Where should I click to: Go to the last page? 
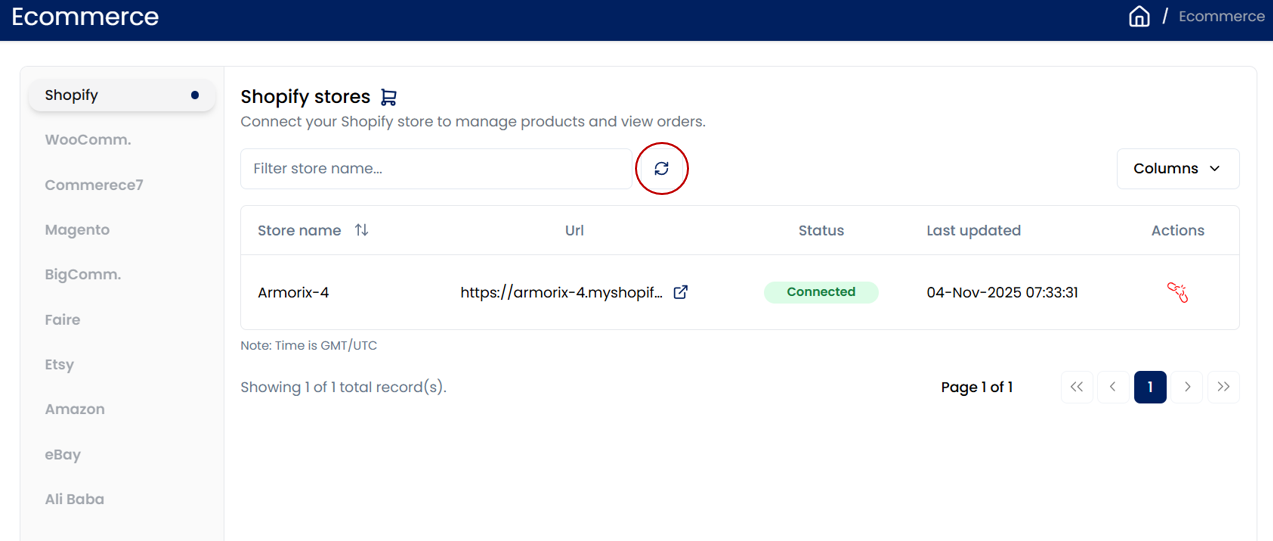click(x=1223, y=387)
